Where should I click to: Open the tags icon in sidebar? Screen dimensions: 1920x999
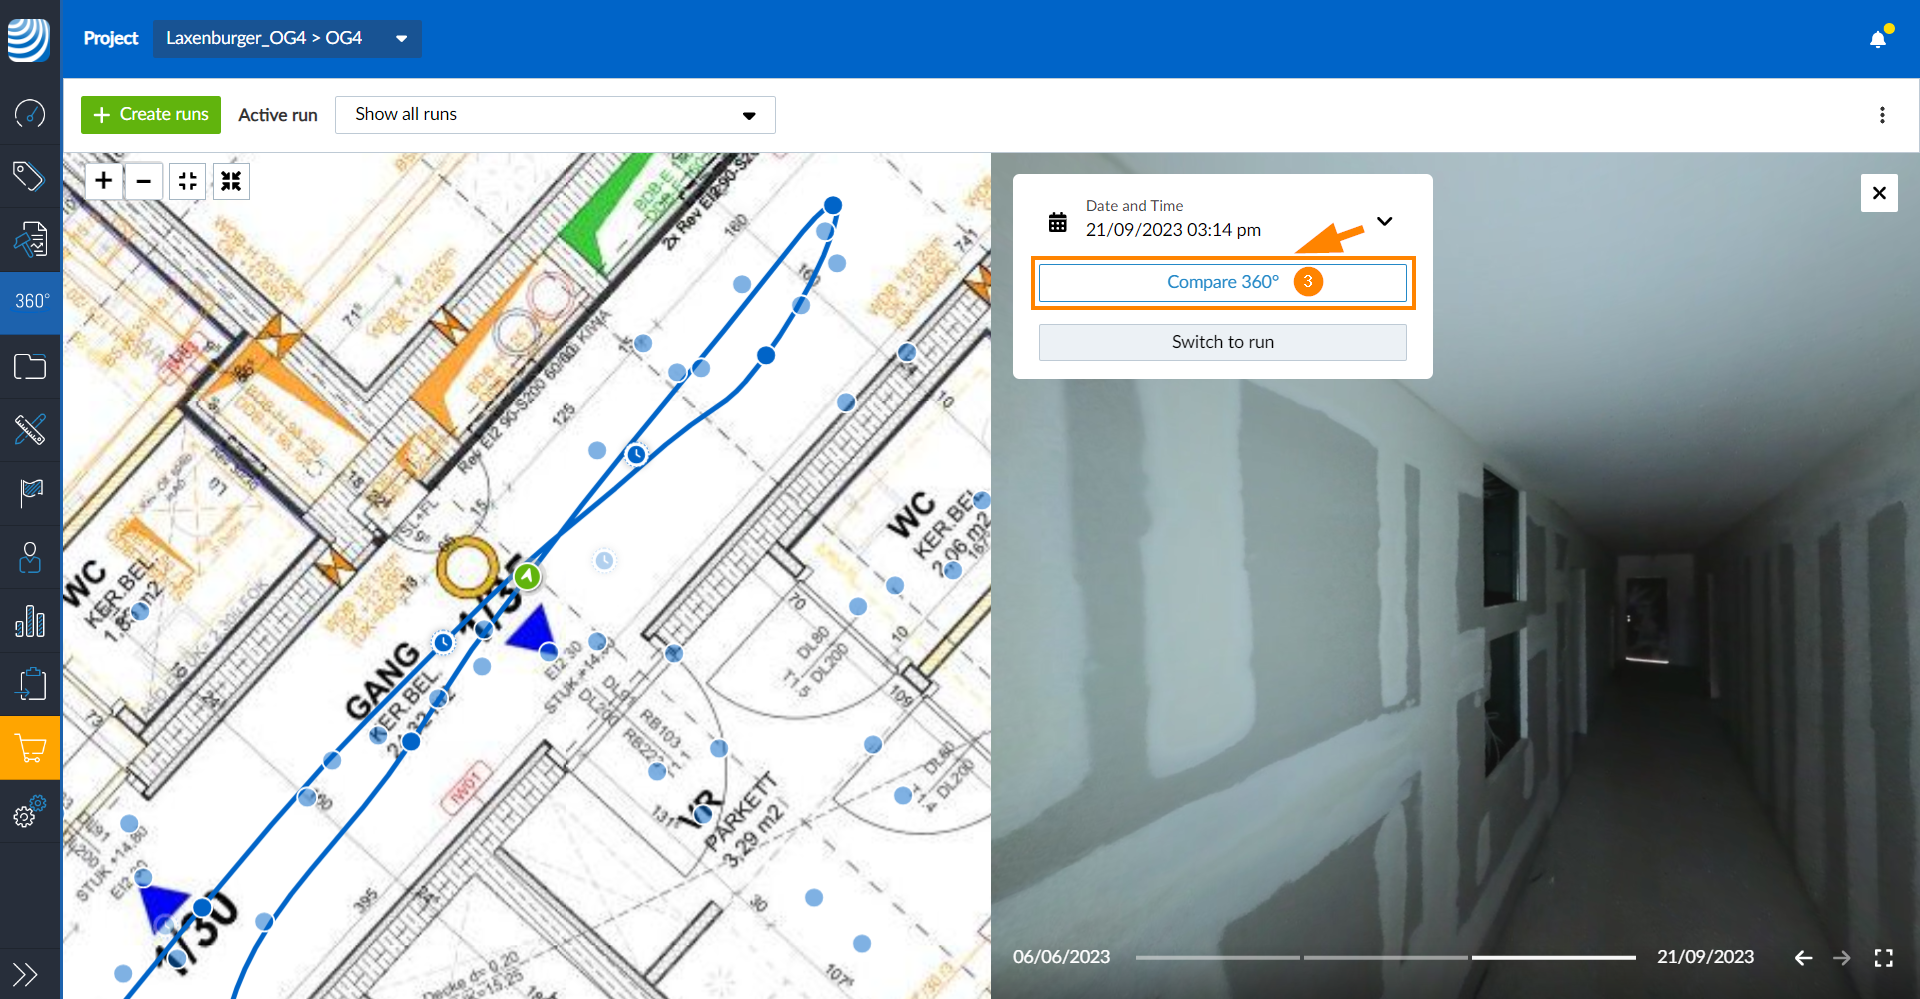tap(30, 176)
